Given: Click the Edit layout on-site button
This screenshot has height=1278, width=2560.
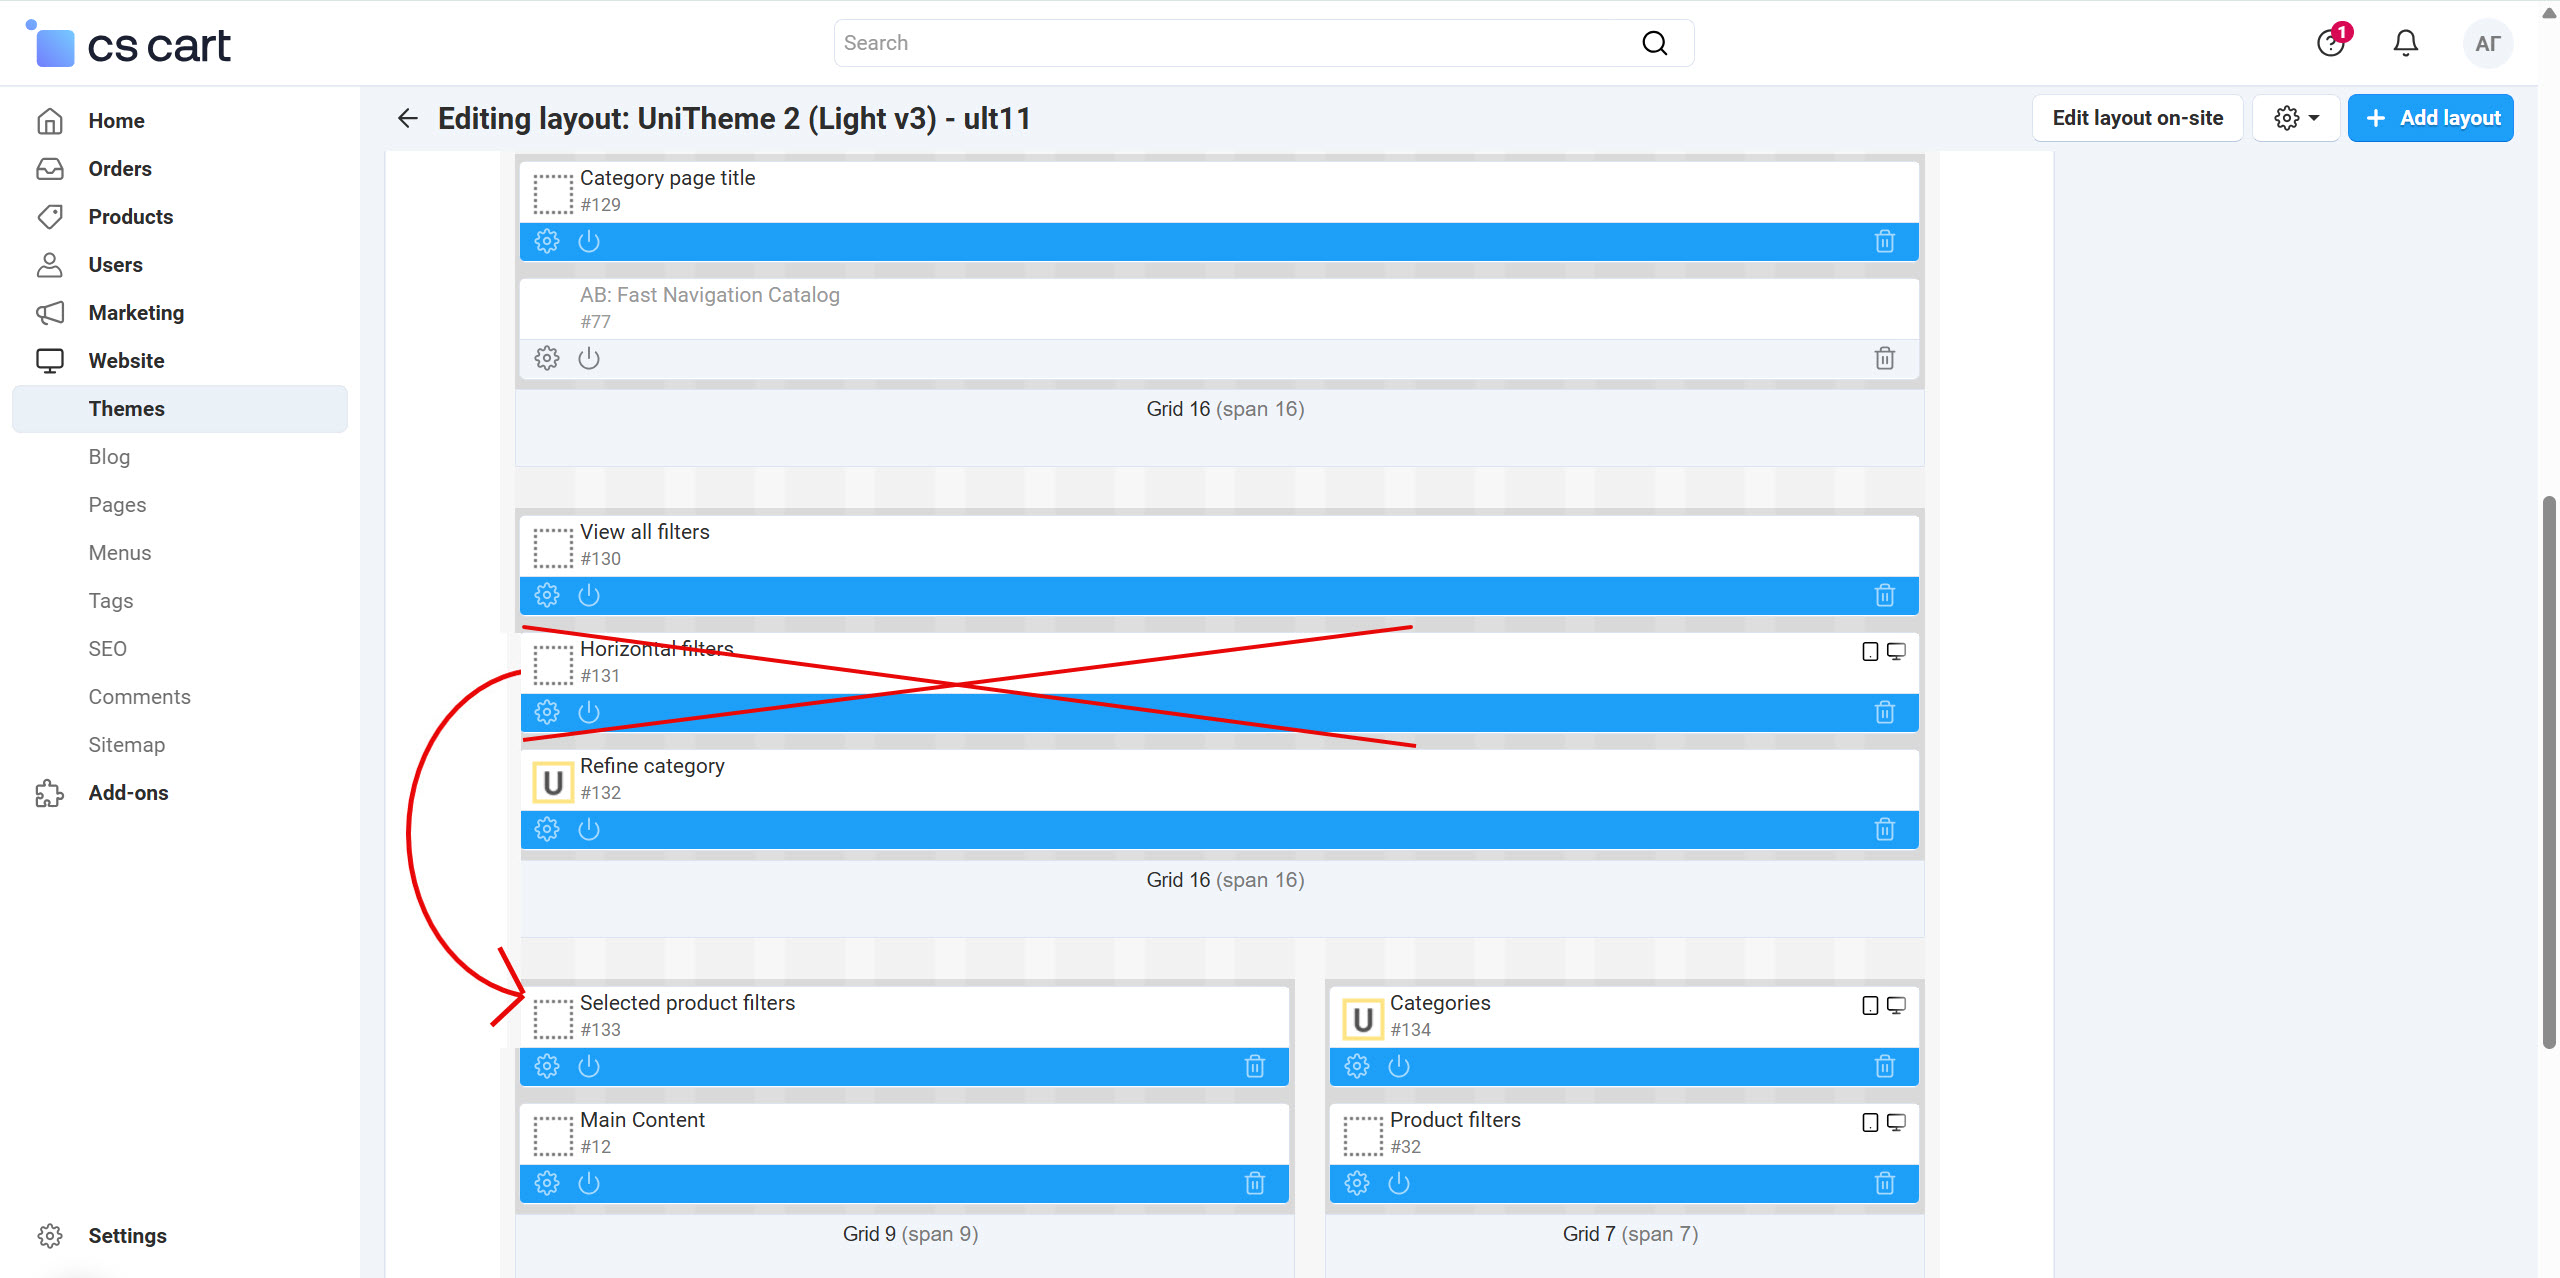Looking at the screenshot, I should 2136,117.
